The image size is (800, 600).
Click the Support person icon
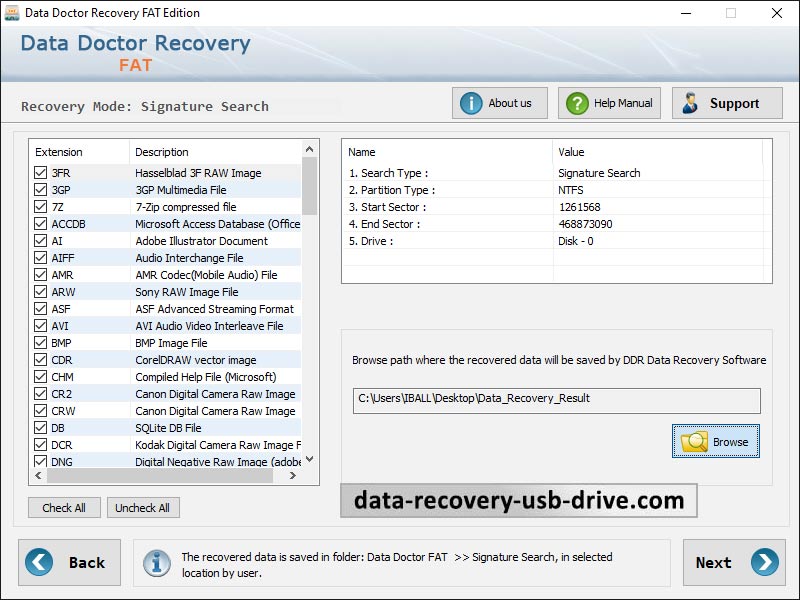pyautogui.click(x=691, y=102)
